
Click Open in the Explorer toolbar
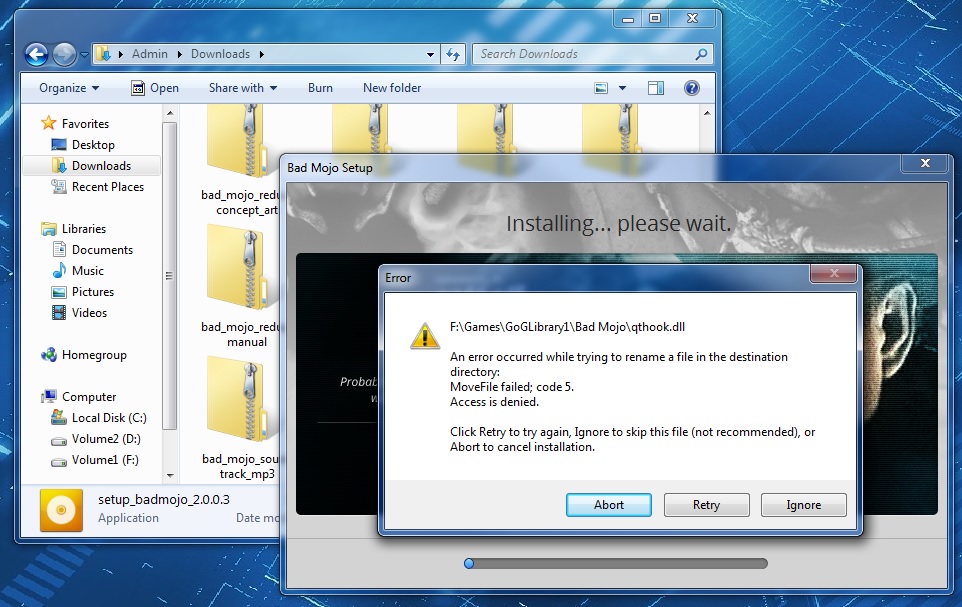pyautogui.click(x=155, y=88)
